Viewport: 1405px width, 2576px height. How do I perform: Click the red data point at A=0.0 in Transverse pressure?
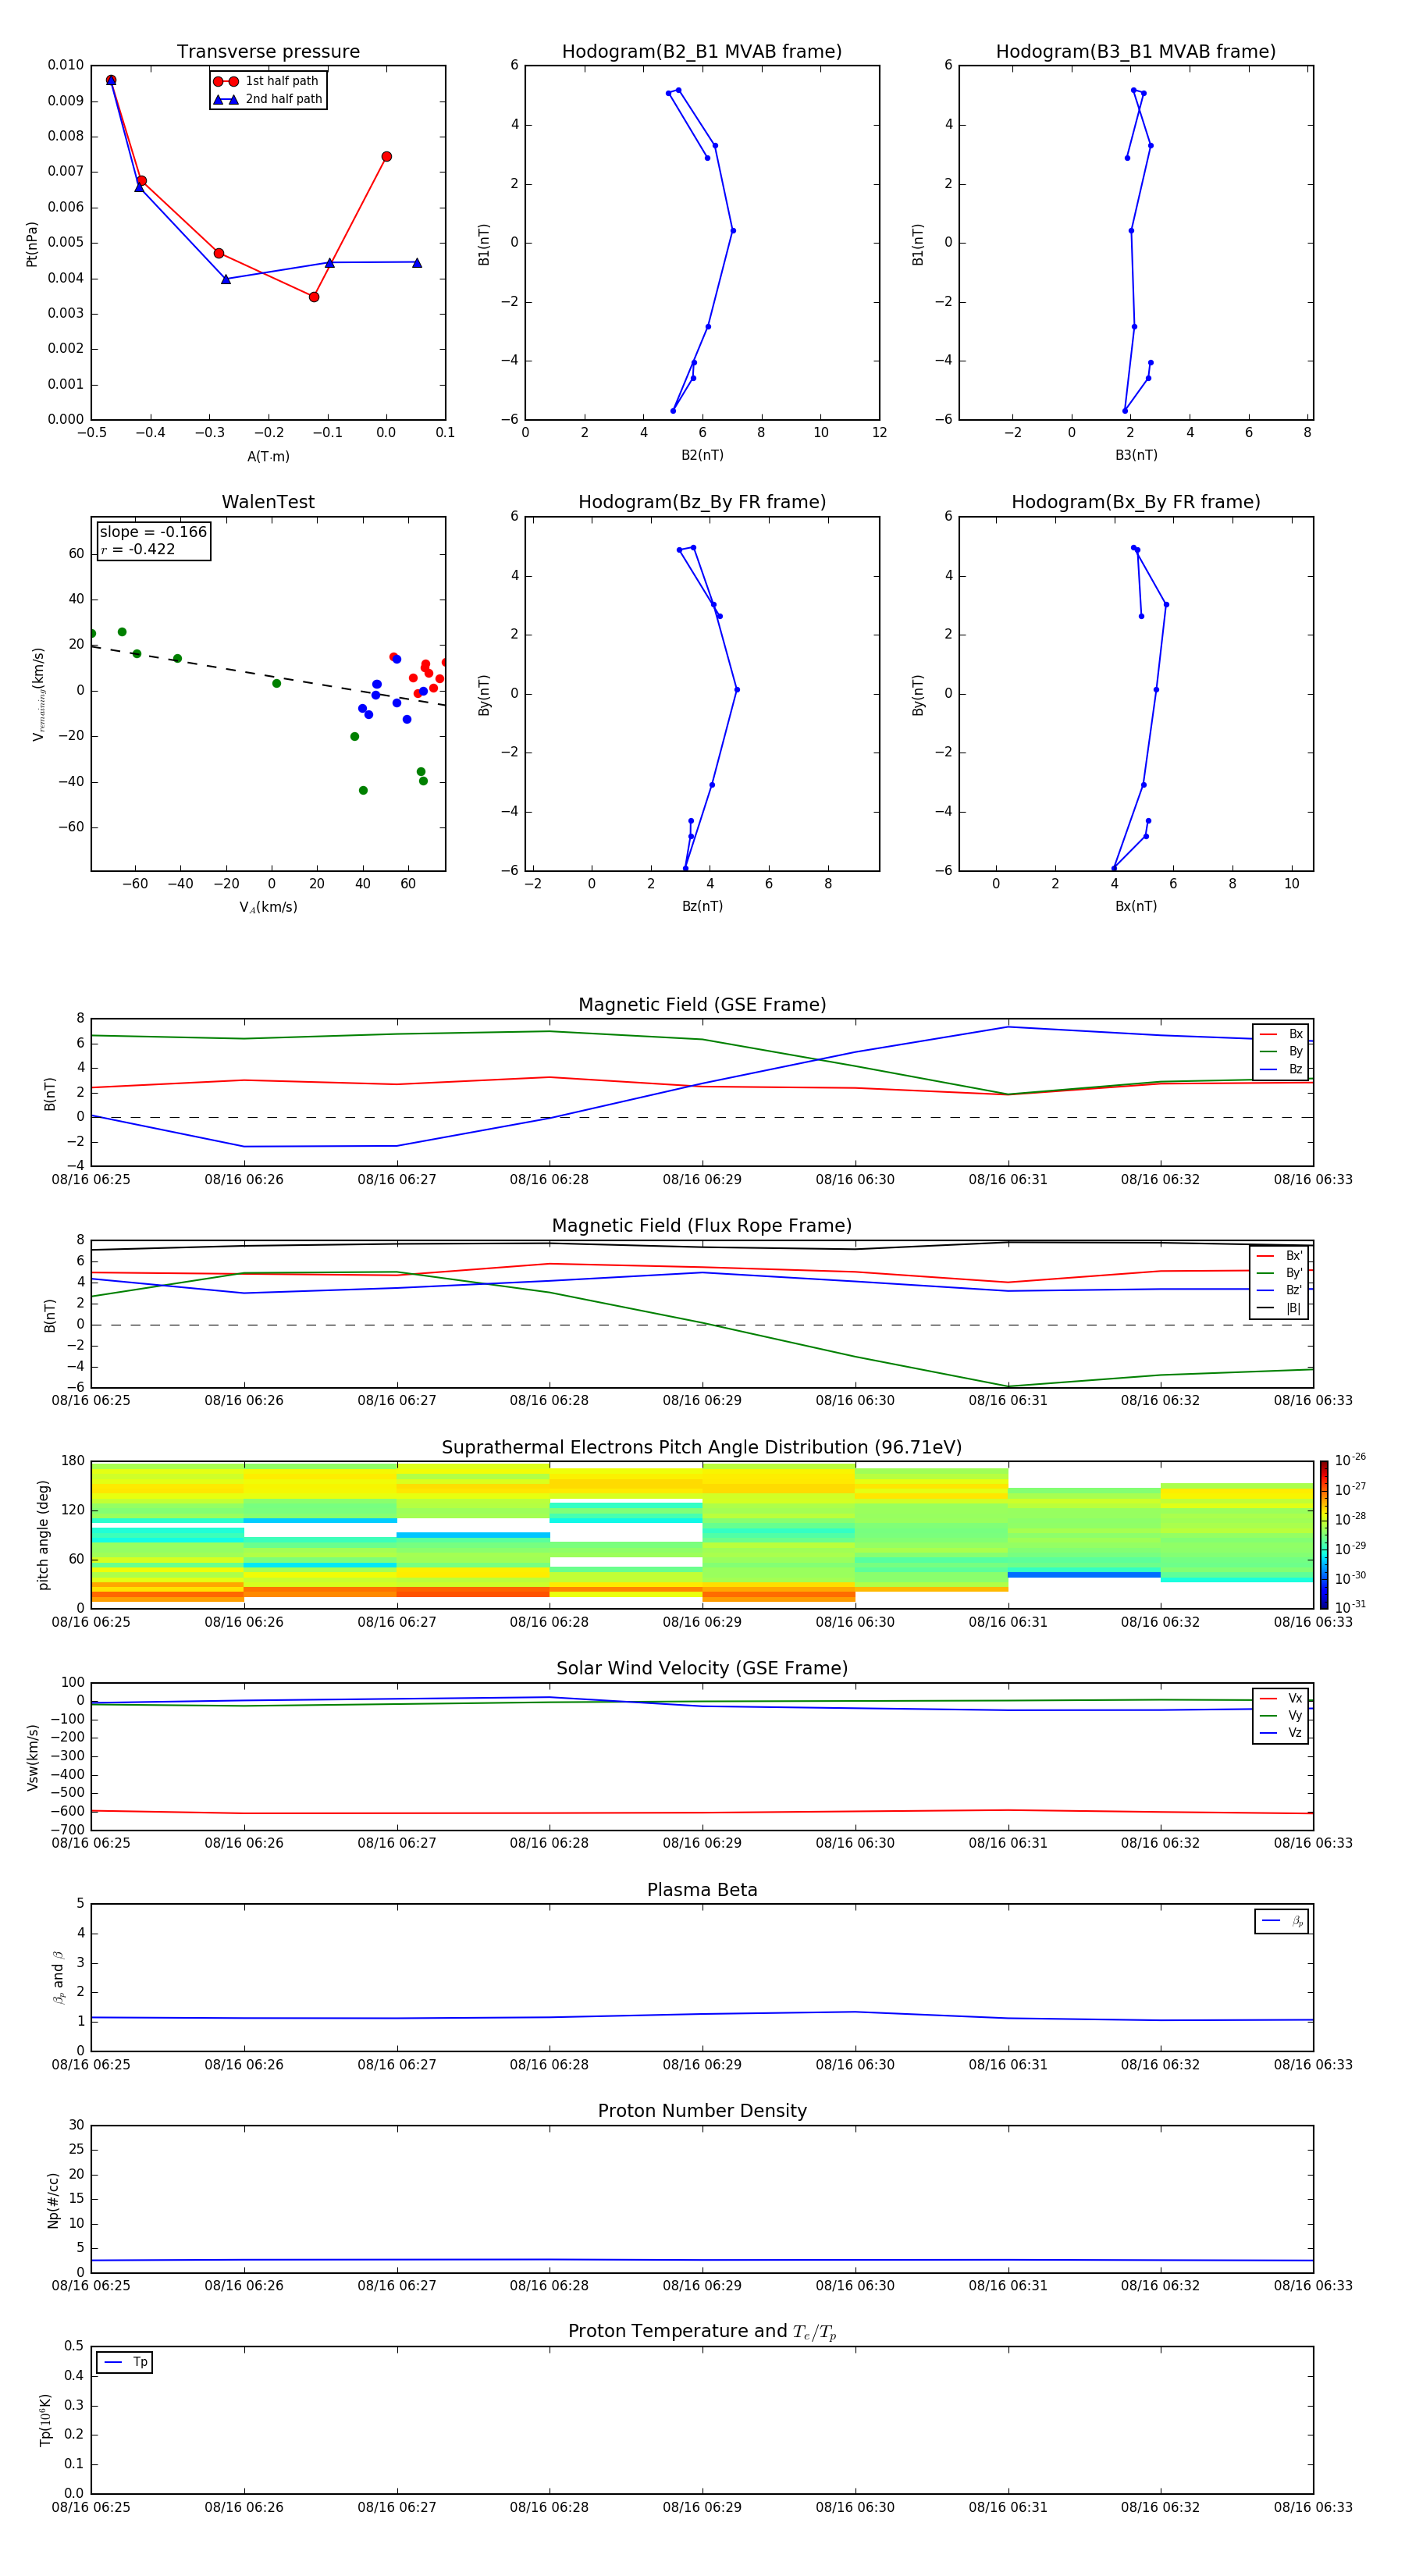pos(386,157)
